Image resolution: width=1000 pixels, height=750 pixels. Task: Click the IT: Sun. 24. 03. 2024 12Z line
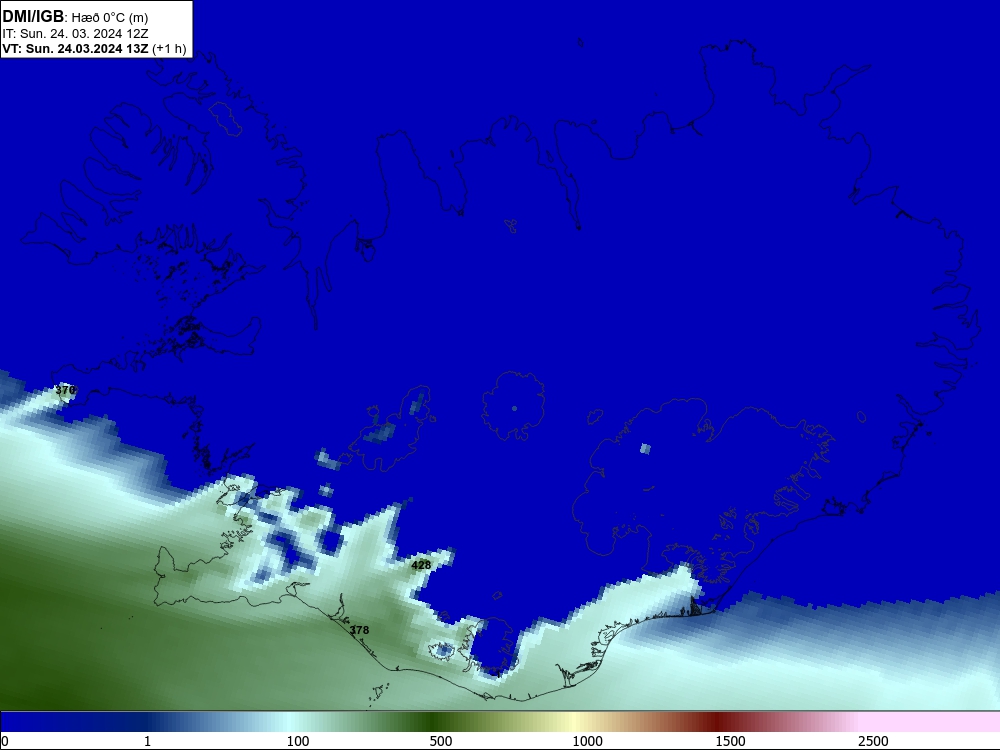75,34
